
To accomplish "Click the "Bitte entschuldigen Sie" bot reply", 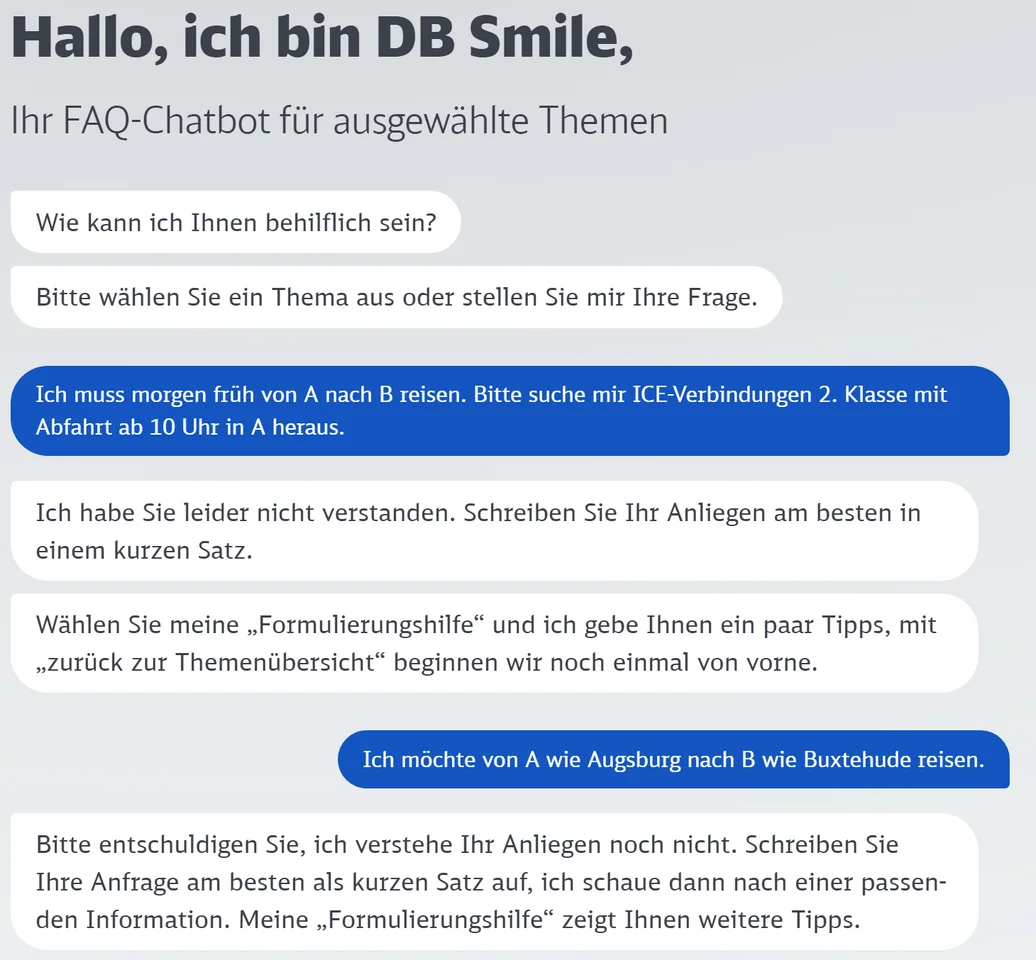I will tap(494, 882).
